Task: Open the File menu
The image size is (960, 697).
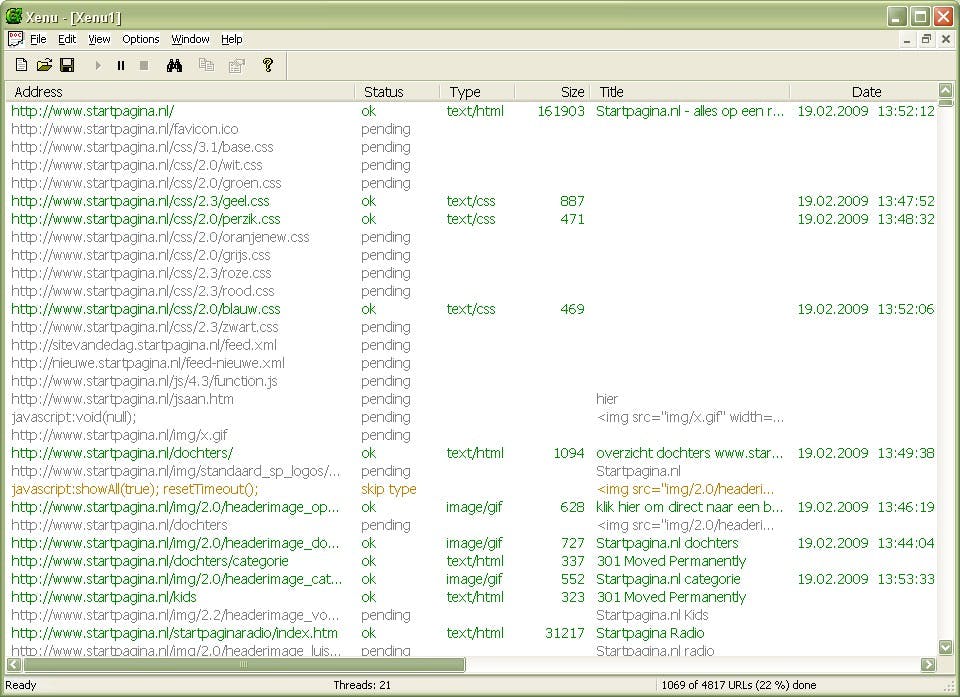Action: click(x=38, y=39)
